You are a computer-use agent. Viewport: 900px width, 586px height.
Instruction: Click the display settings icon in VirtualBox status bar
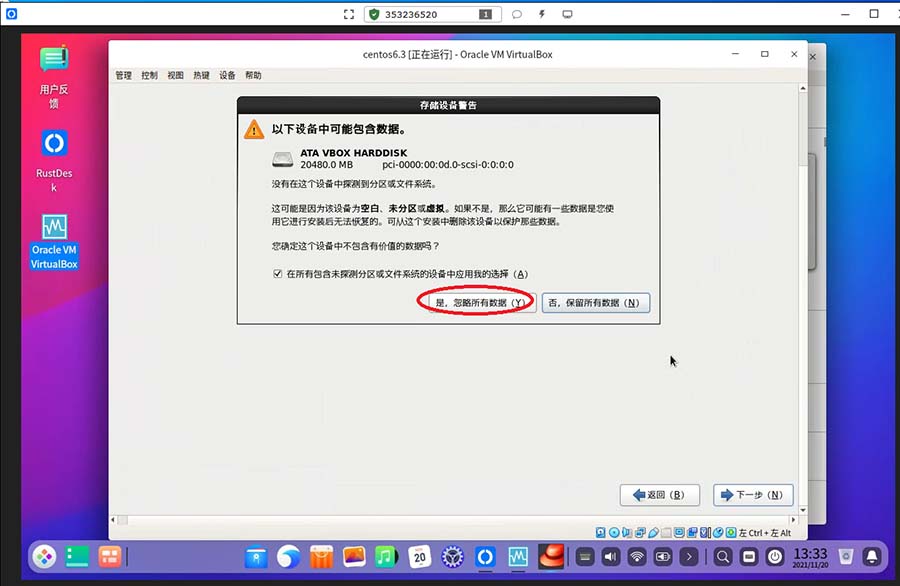coord(679,533)
